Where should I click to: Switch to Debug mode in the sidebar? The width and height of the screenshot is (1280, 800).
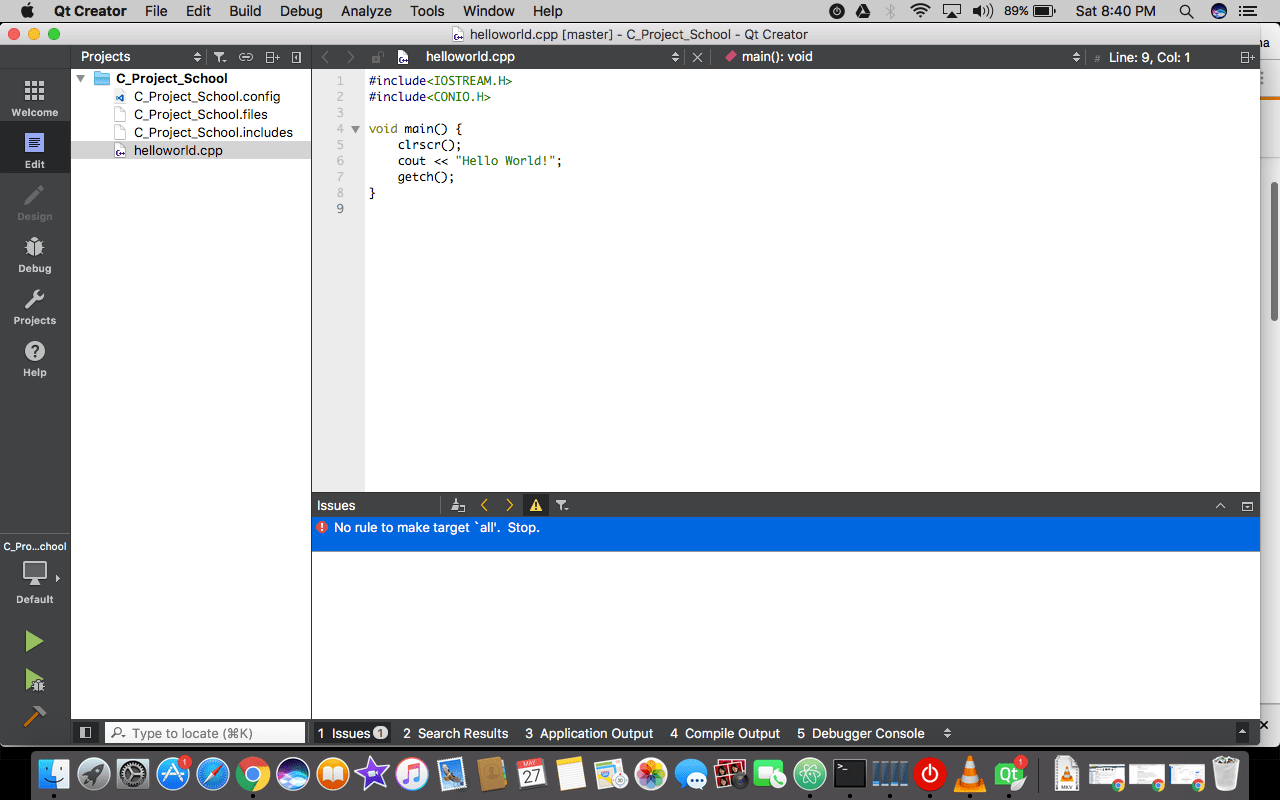[x=34, y=254]
